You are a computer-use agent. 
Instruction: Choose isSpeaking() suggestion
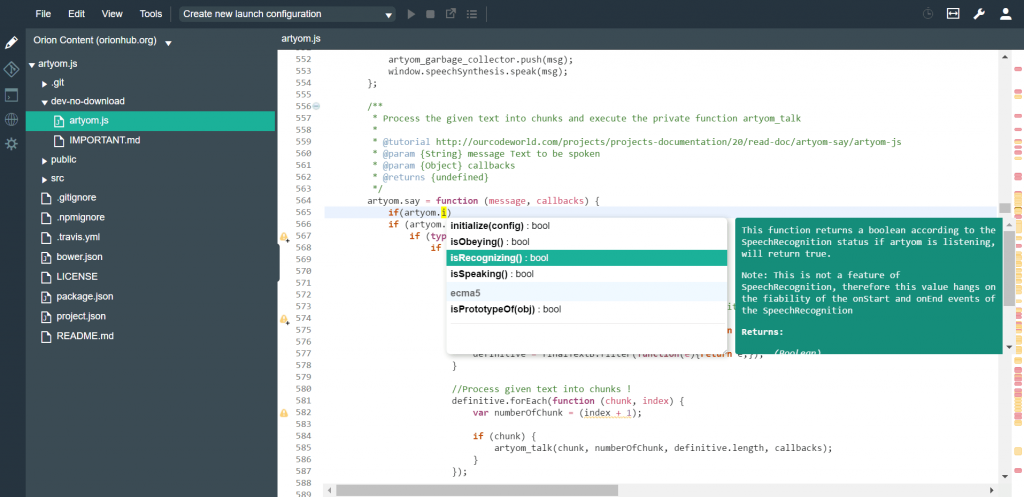click(x=586, y=274)
